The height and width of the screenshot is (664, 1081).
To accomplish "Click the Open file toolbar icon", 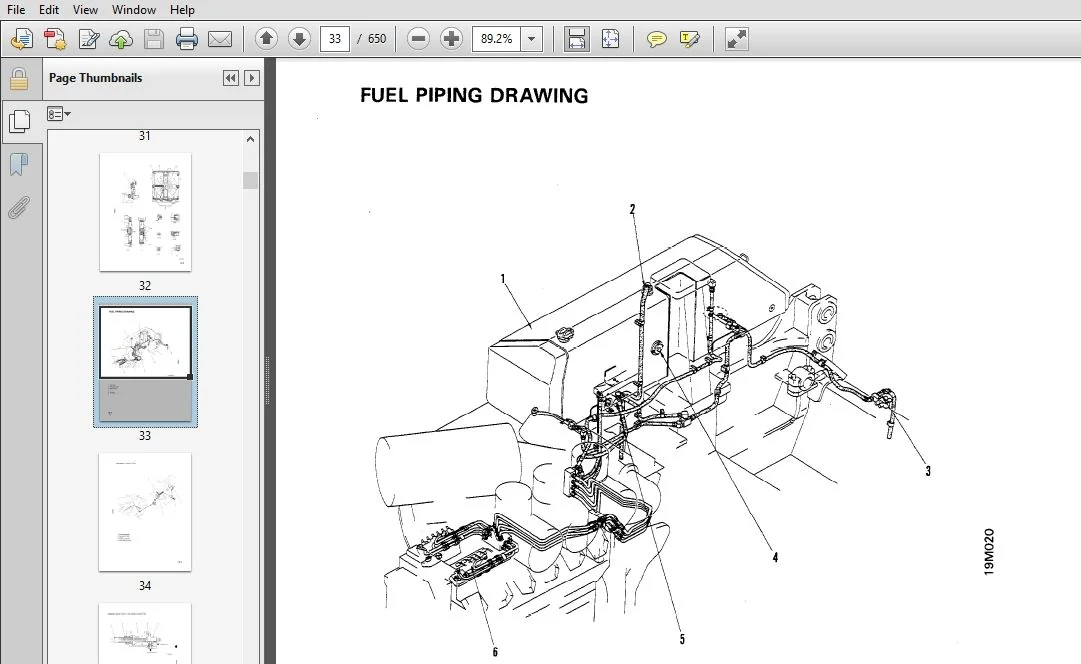I will (x=21, y=39).
